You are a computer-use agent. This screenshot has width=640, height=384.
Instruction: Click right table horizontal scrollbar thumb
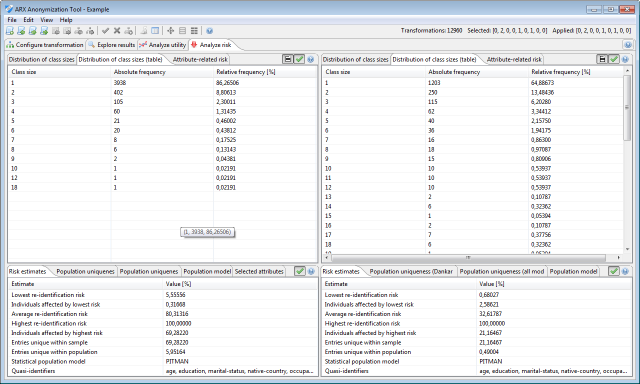click(468, 257)
